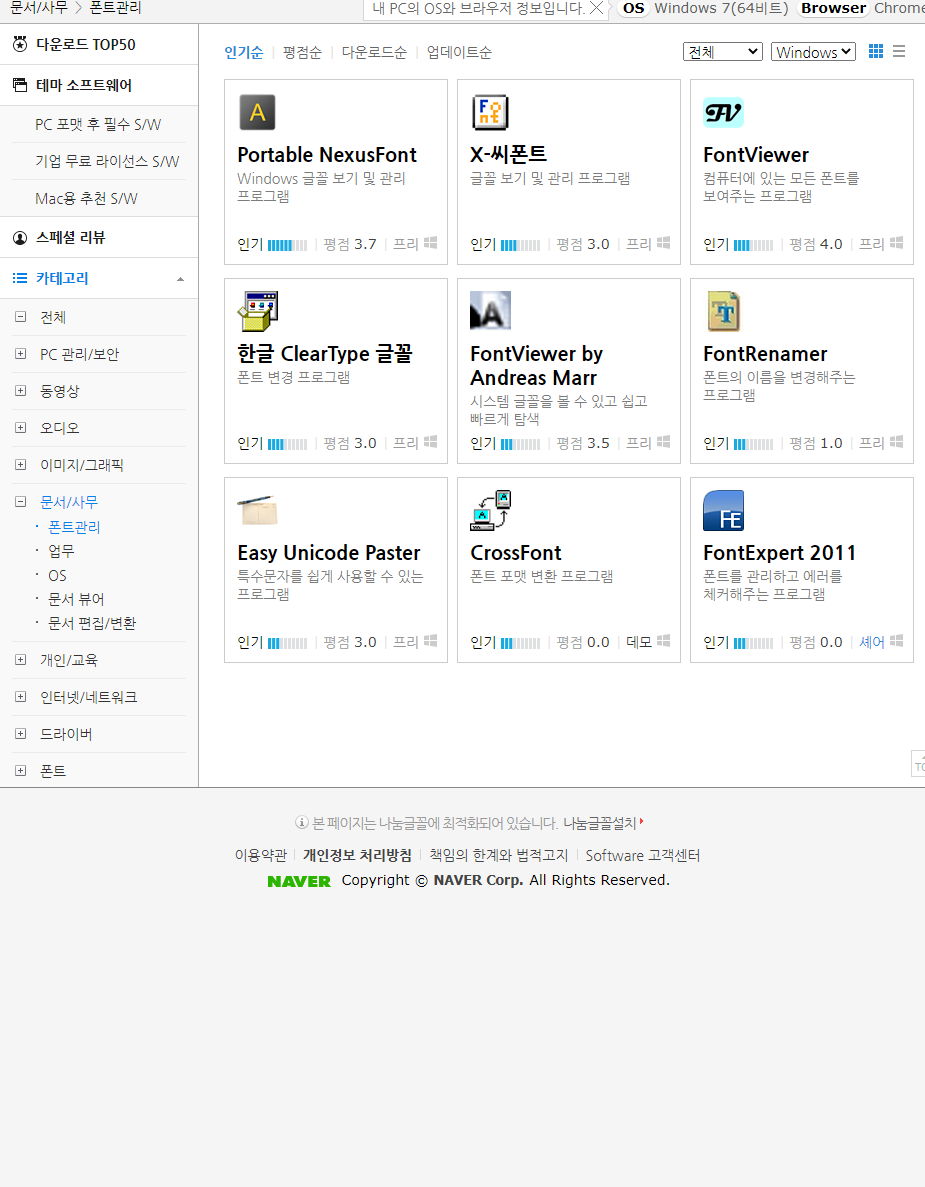Screen dimensions: 925x1187
Task: Expand the 드라이버 category
Action: (x=20, y=734)
